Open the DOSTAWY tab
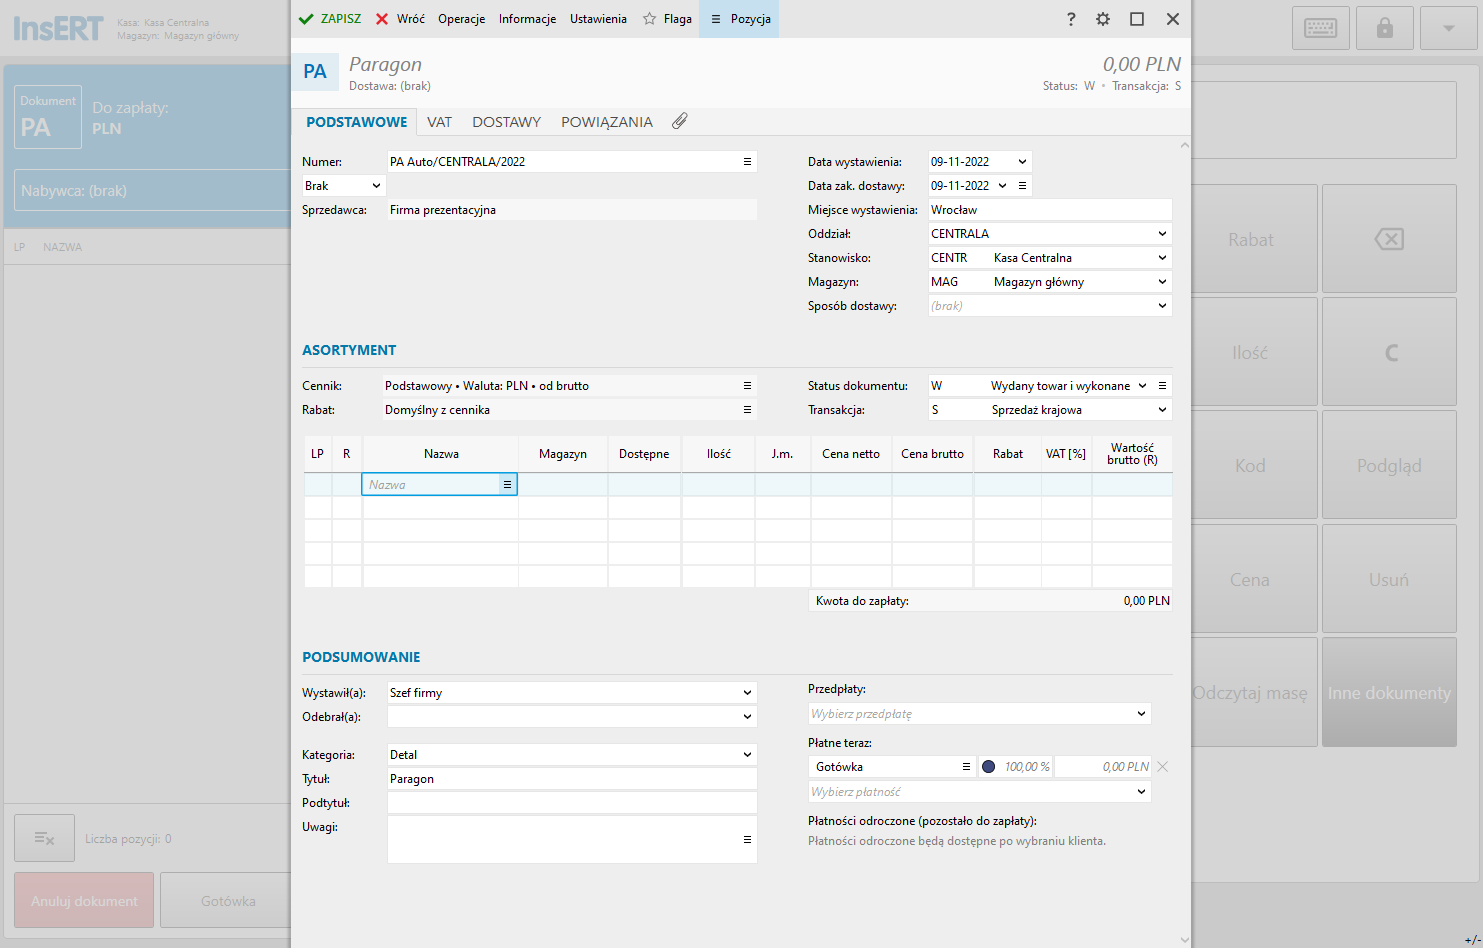The width and height of the screenshot is (1483, 948). tap(506, 122)
